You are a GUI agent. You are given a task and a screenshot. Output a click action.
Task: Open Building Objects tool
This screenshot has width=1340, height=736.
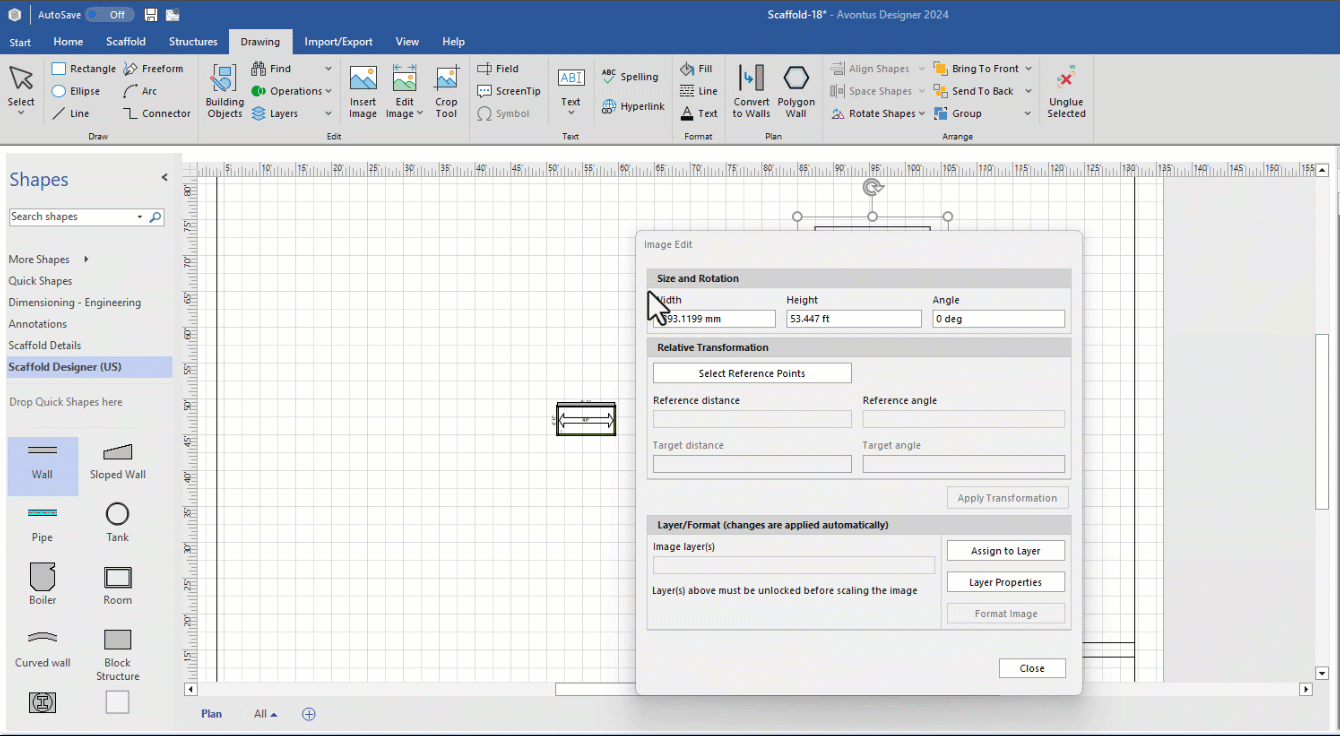tap(224, 80)
